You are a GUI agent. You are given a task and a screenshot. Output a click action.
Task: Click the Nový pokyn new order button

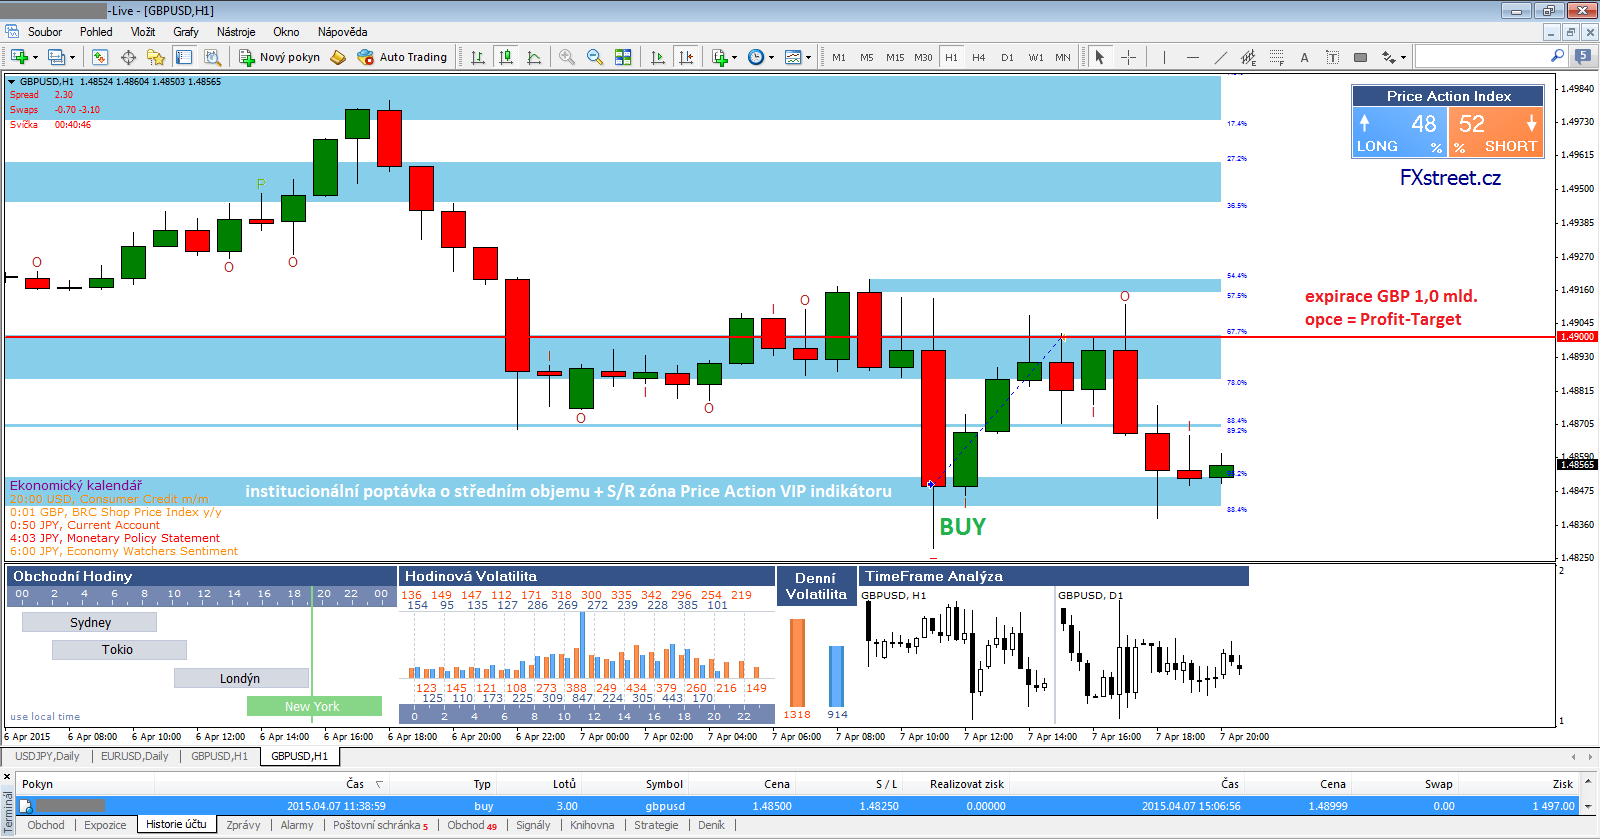[279, 57]
